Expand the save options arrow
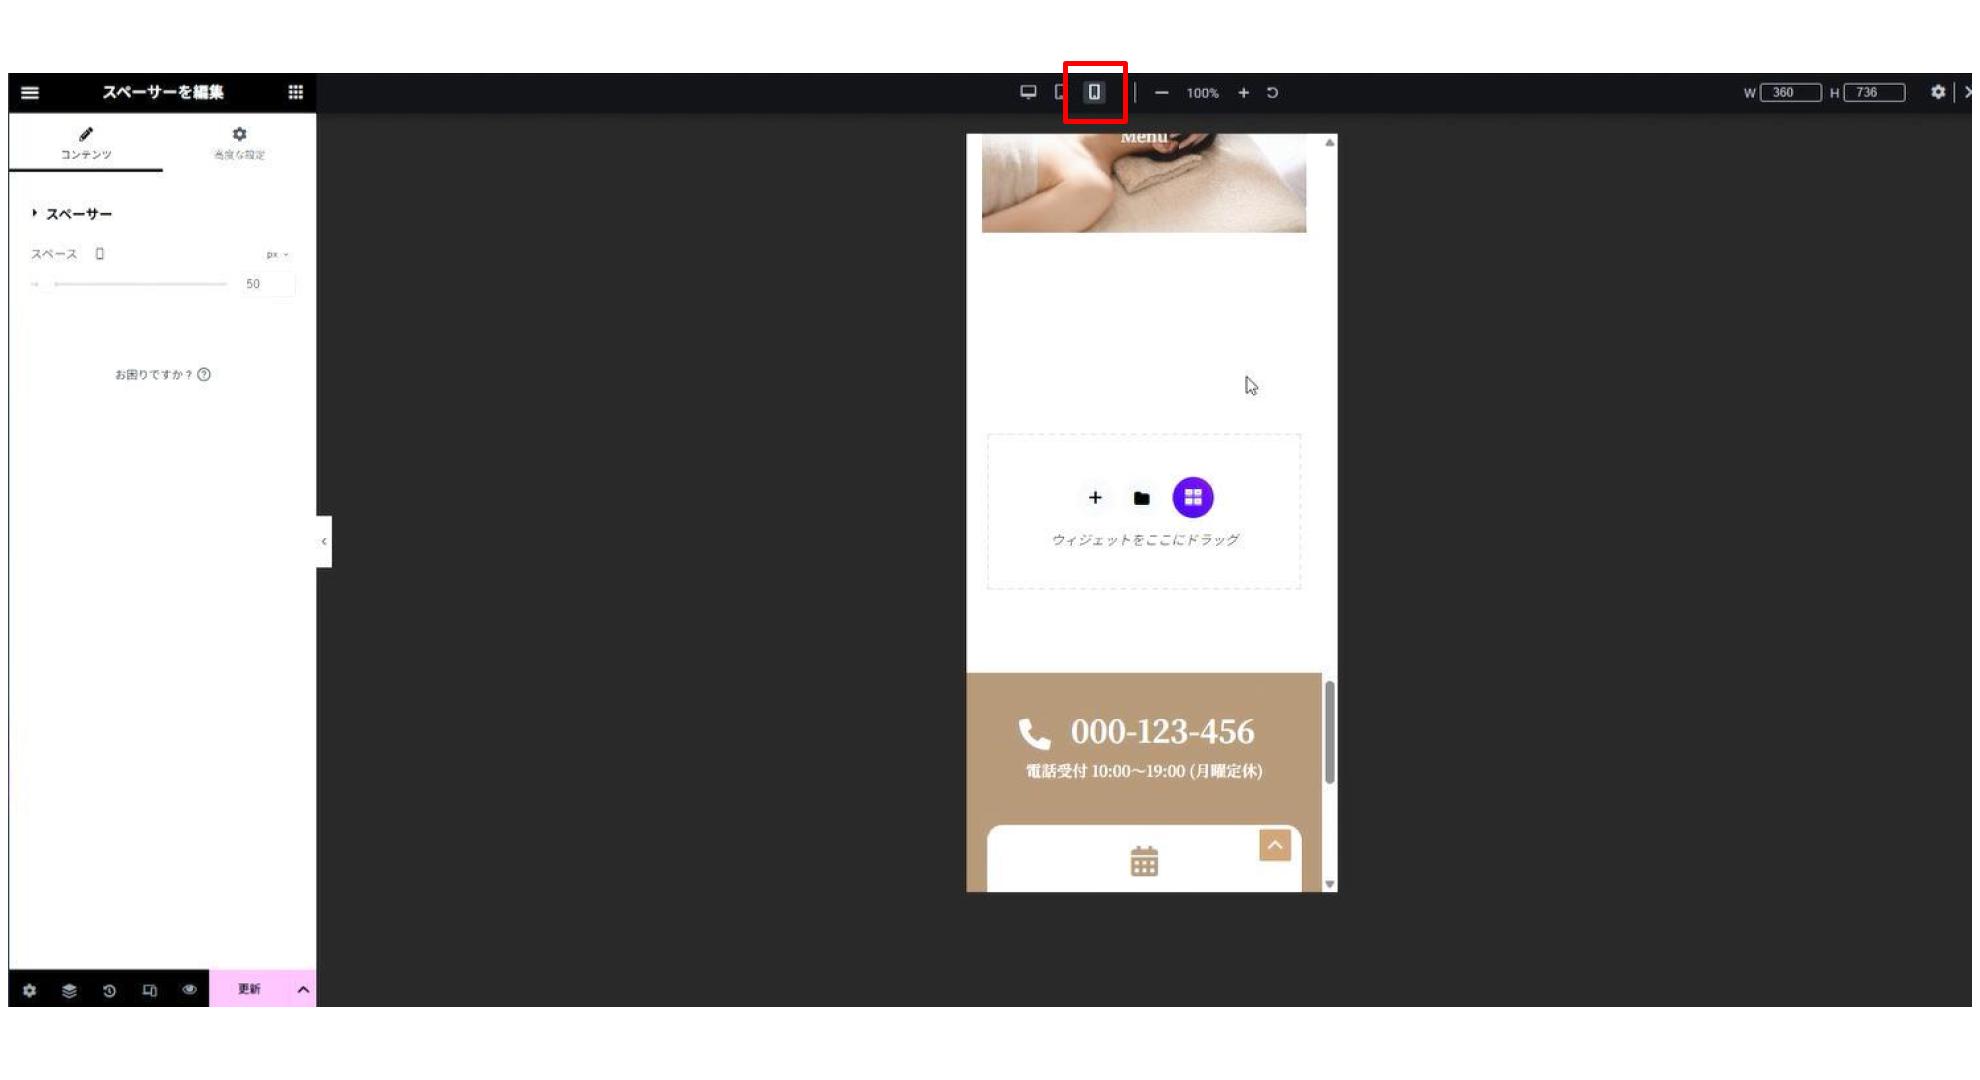The image size is (1980, 1080). pyautogui.click(x=303, y=989)
